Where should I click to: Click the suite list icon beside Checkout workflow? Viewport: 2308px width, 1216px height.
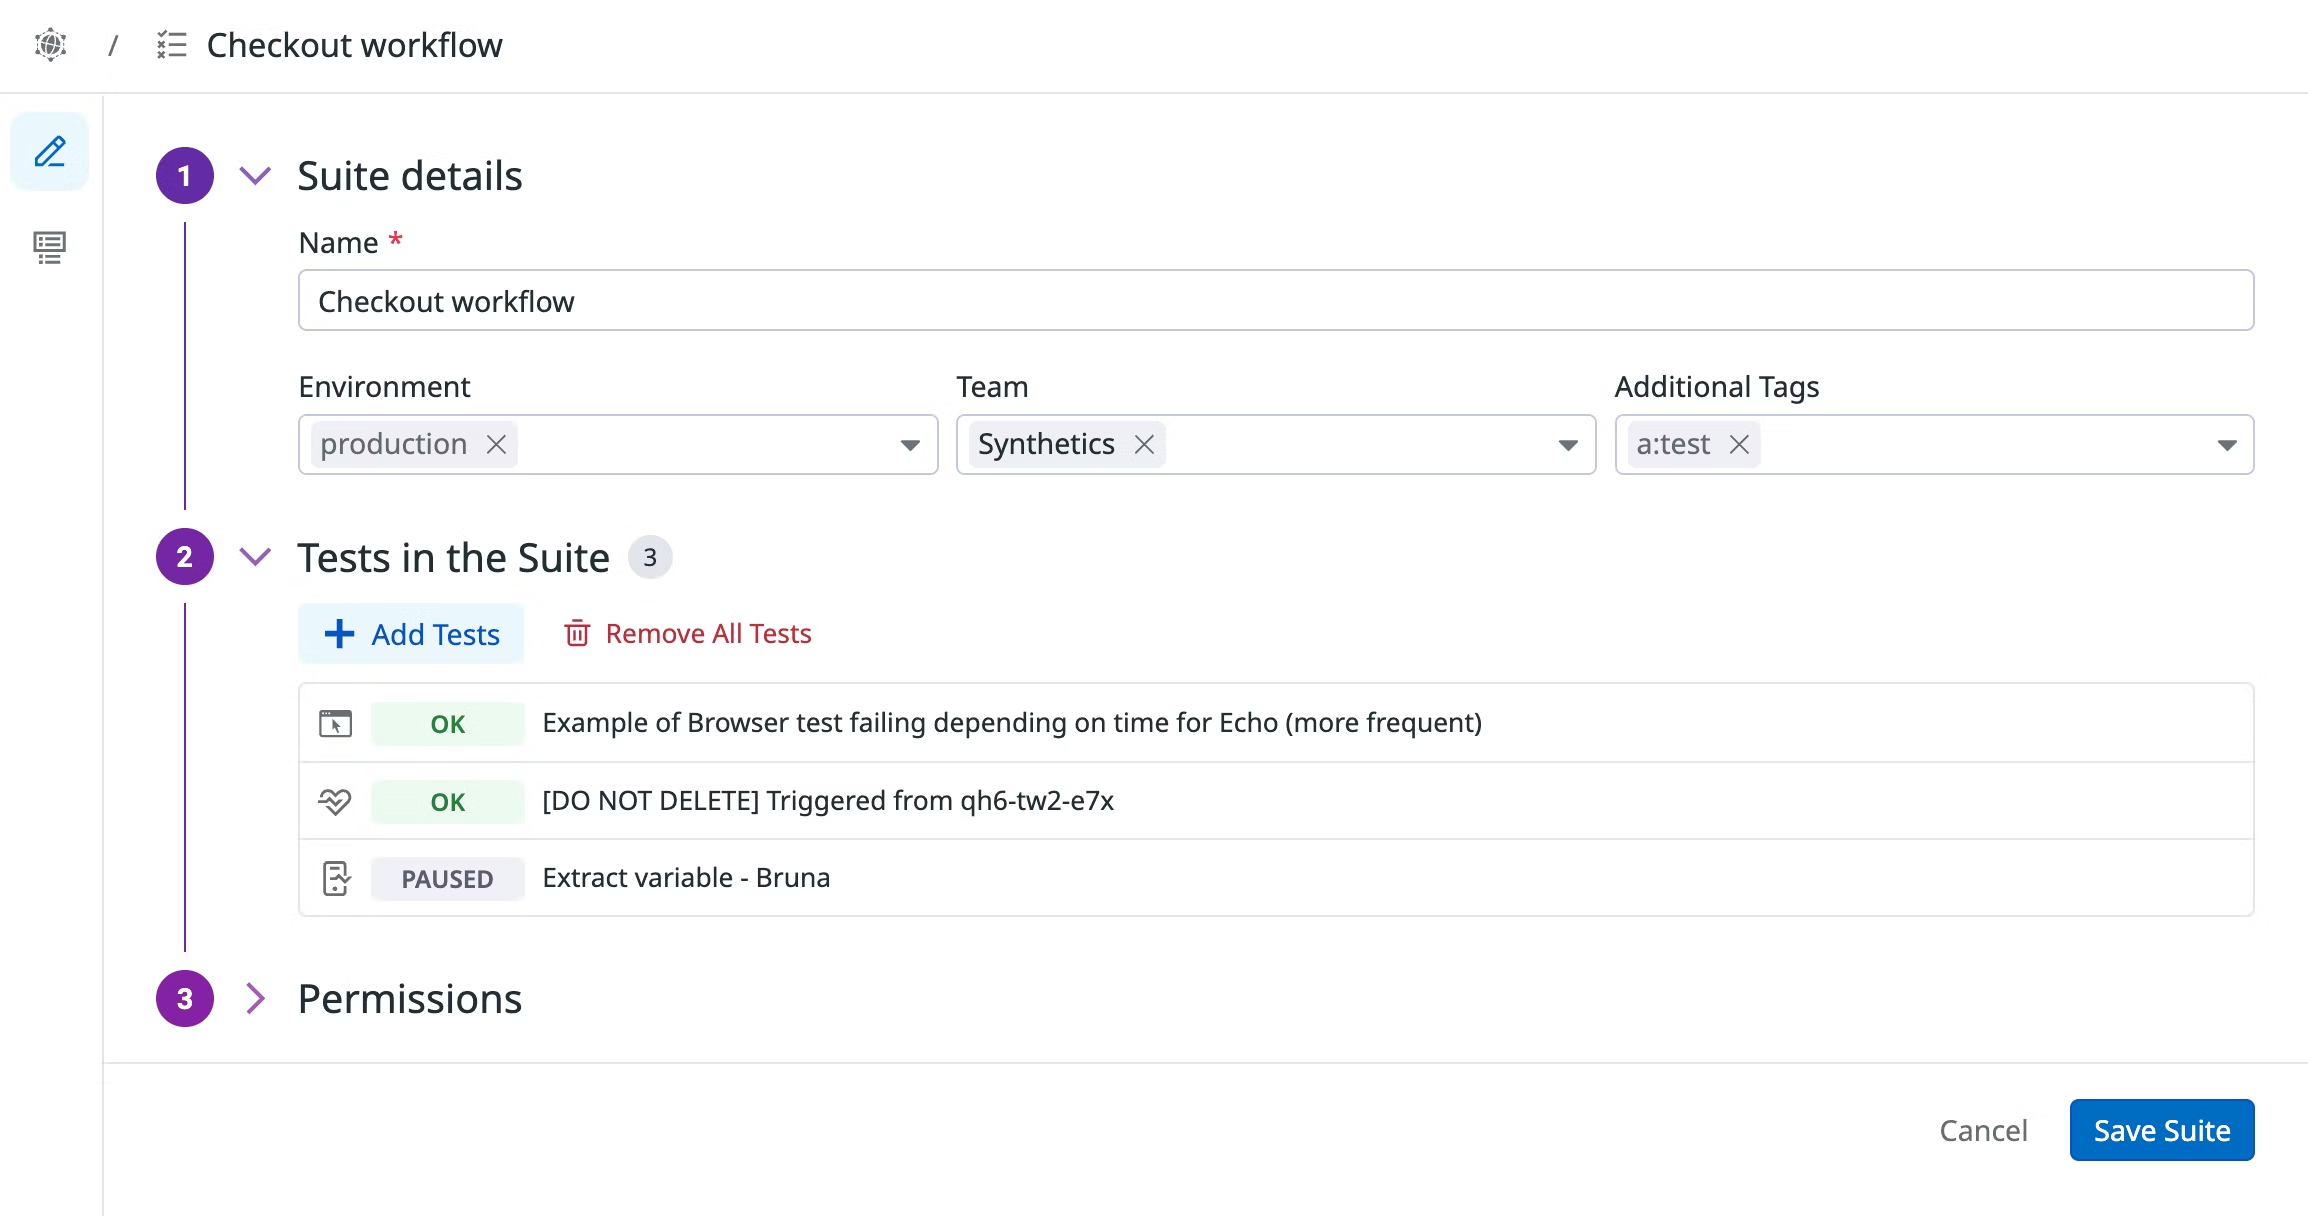pyautogui.click(x=171, y=45)
